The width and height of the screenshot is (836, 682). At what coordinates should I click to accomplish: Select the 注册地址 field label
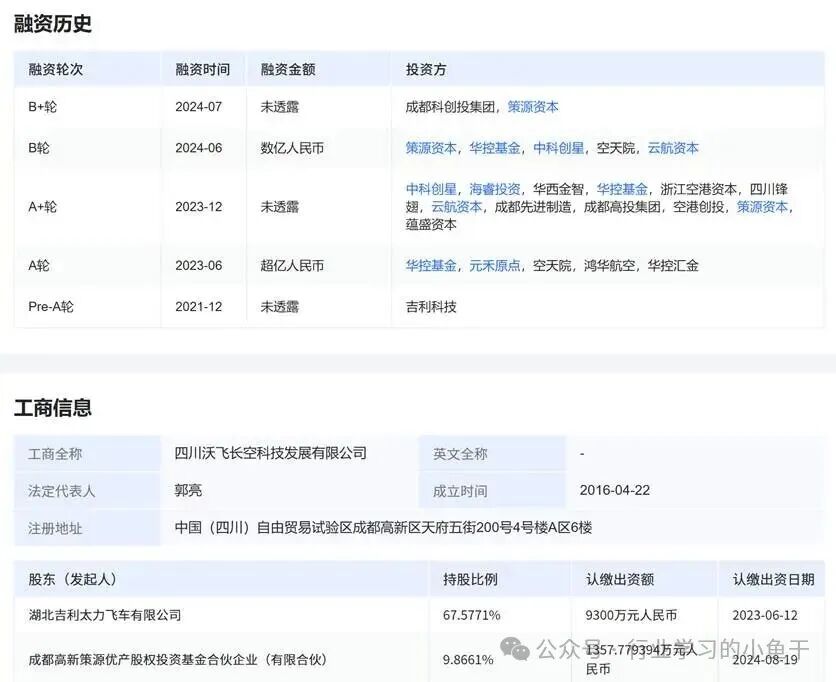point(55,528)
